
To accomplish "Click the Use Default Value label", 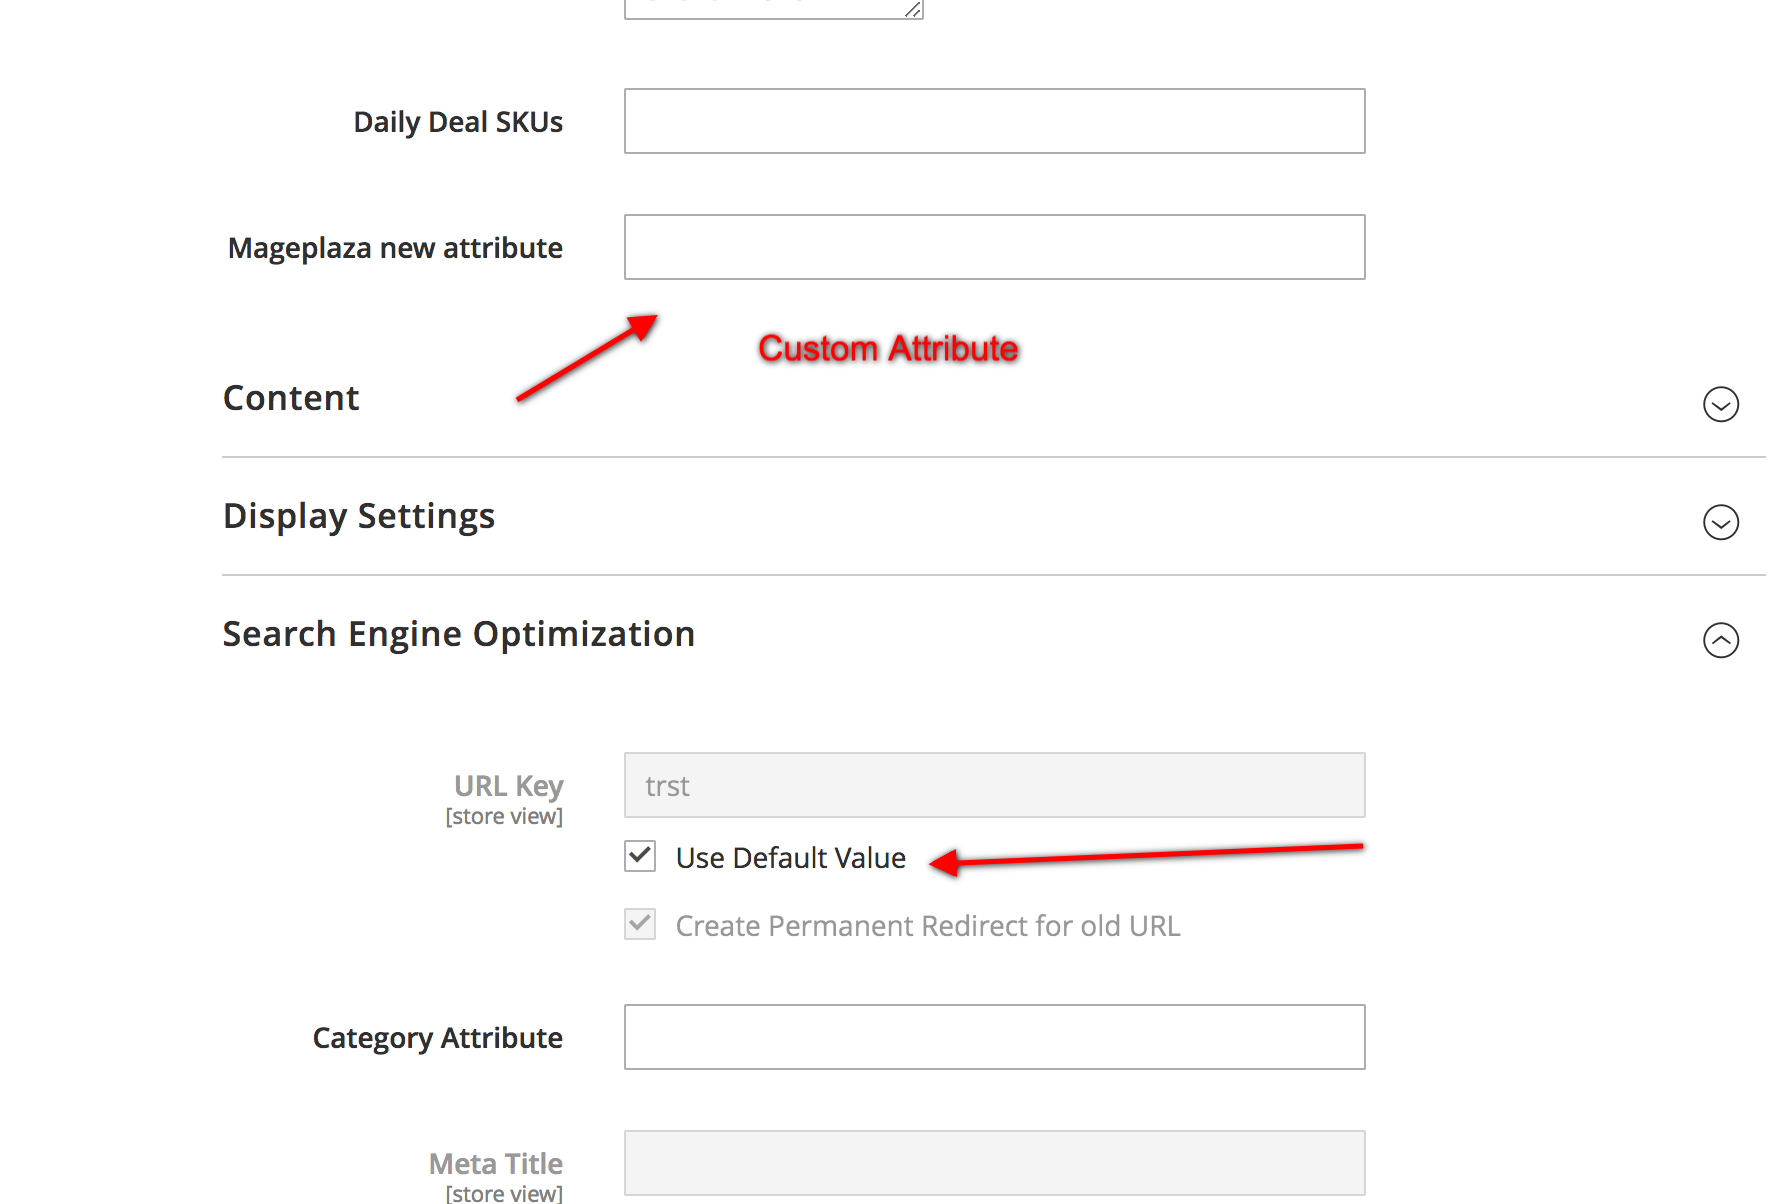I will 790,857.
